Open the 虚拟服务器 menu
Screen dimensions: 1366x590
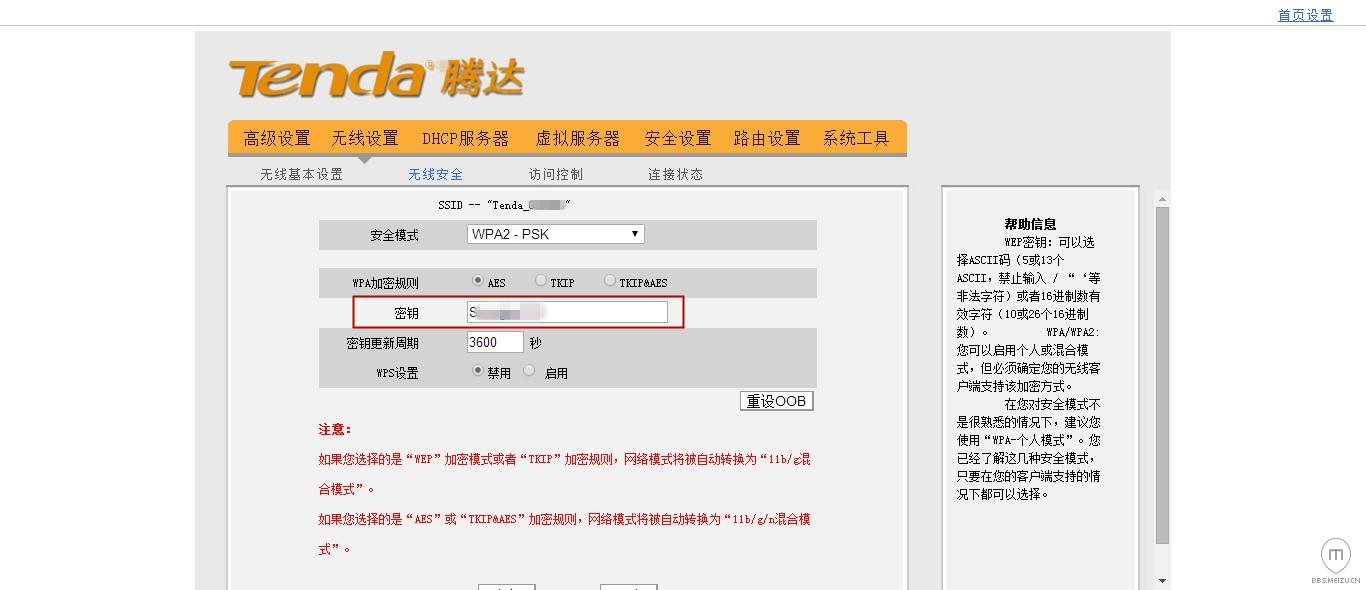[578, 138]
